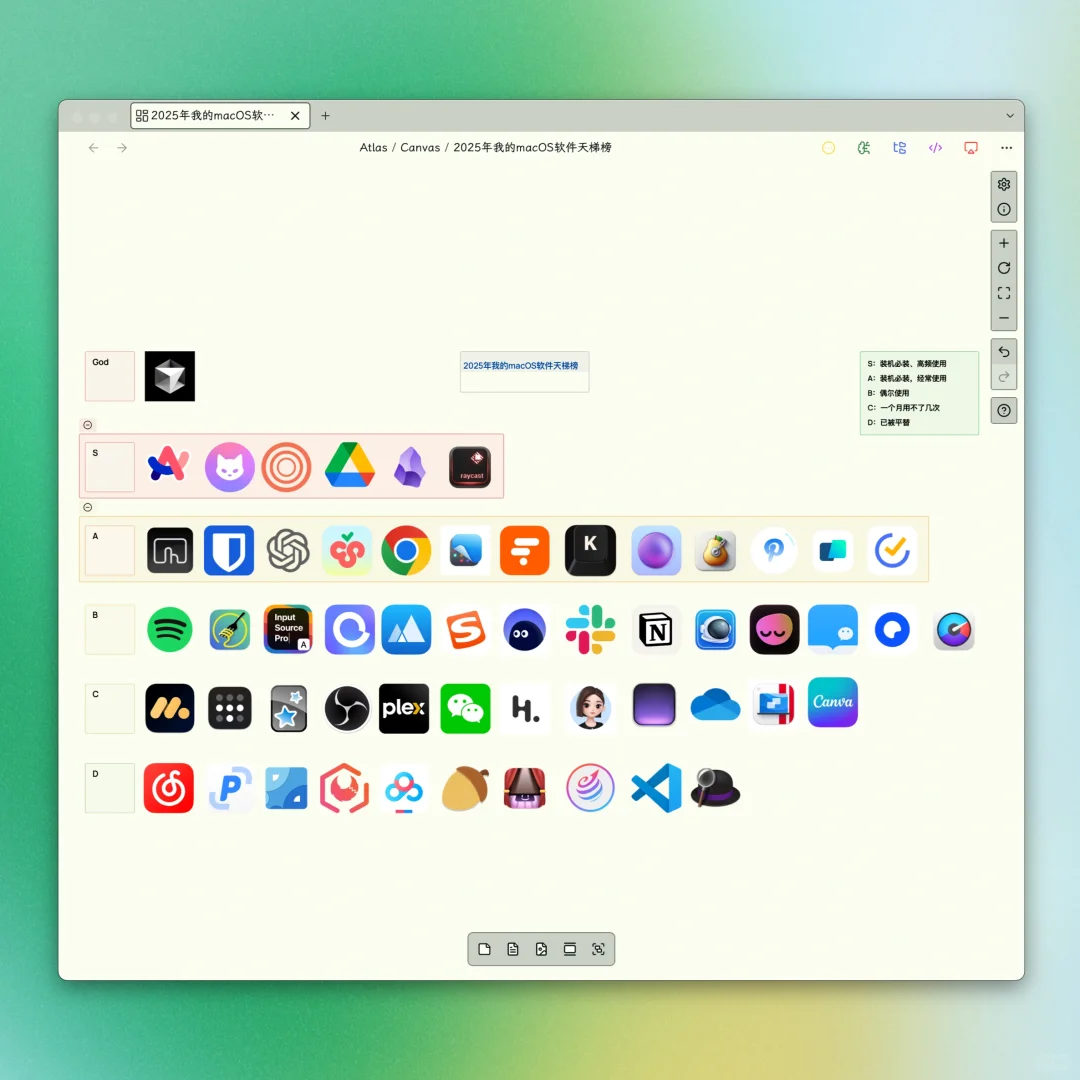Select the Alfred hat icon
Screen dimensions: 1080x1080
tap(715, 788)
